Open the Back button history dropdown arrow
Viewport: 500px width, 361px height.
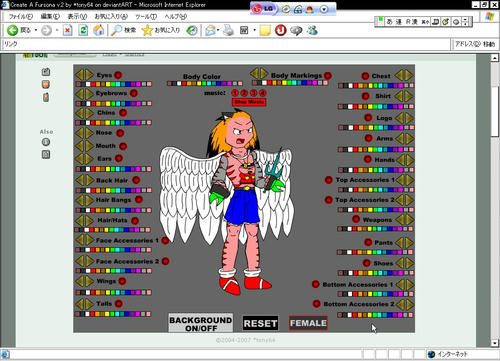point(36,31)
